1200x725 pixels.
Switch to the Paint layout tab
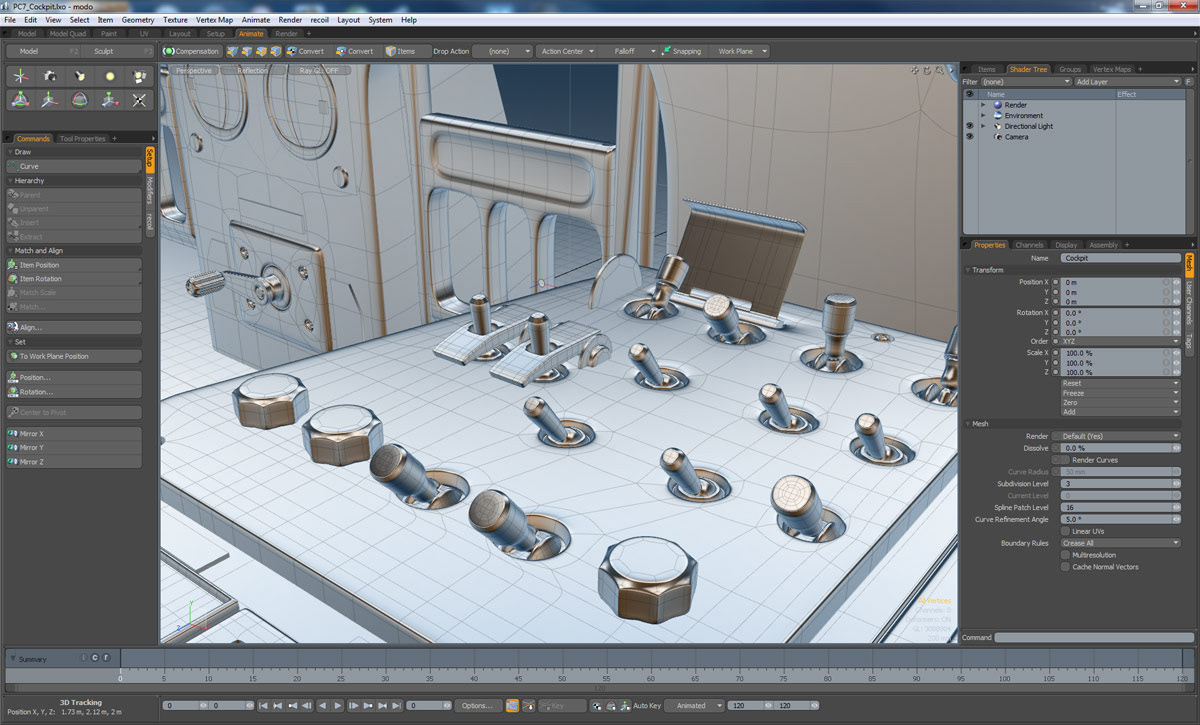coord(108,33)
